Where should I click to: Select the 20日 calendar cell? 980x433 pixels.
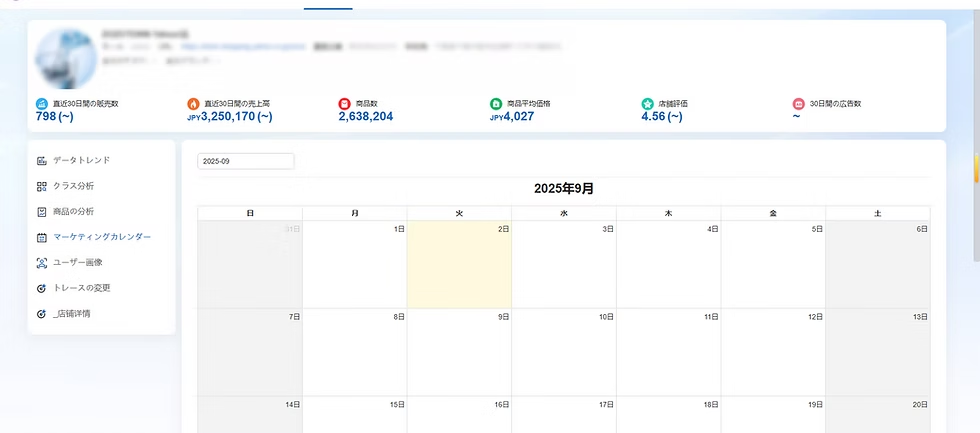[878, 415]
